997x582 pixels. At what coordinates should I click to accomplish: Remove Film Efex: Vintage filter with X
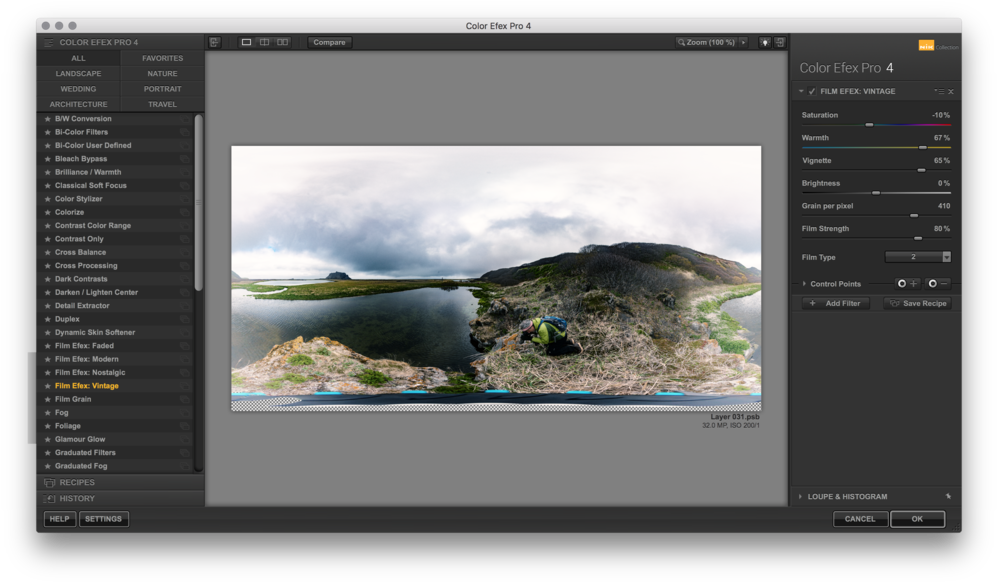pyautogui.click(x=951, y=92)
